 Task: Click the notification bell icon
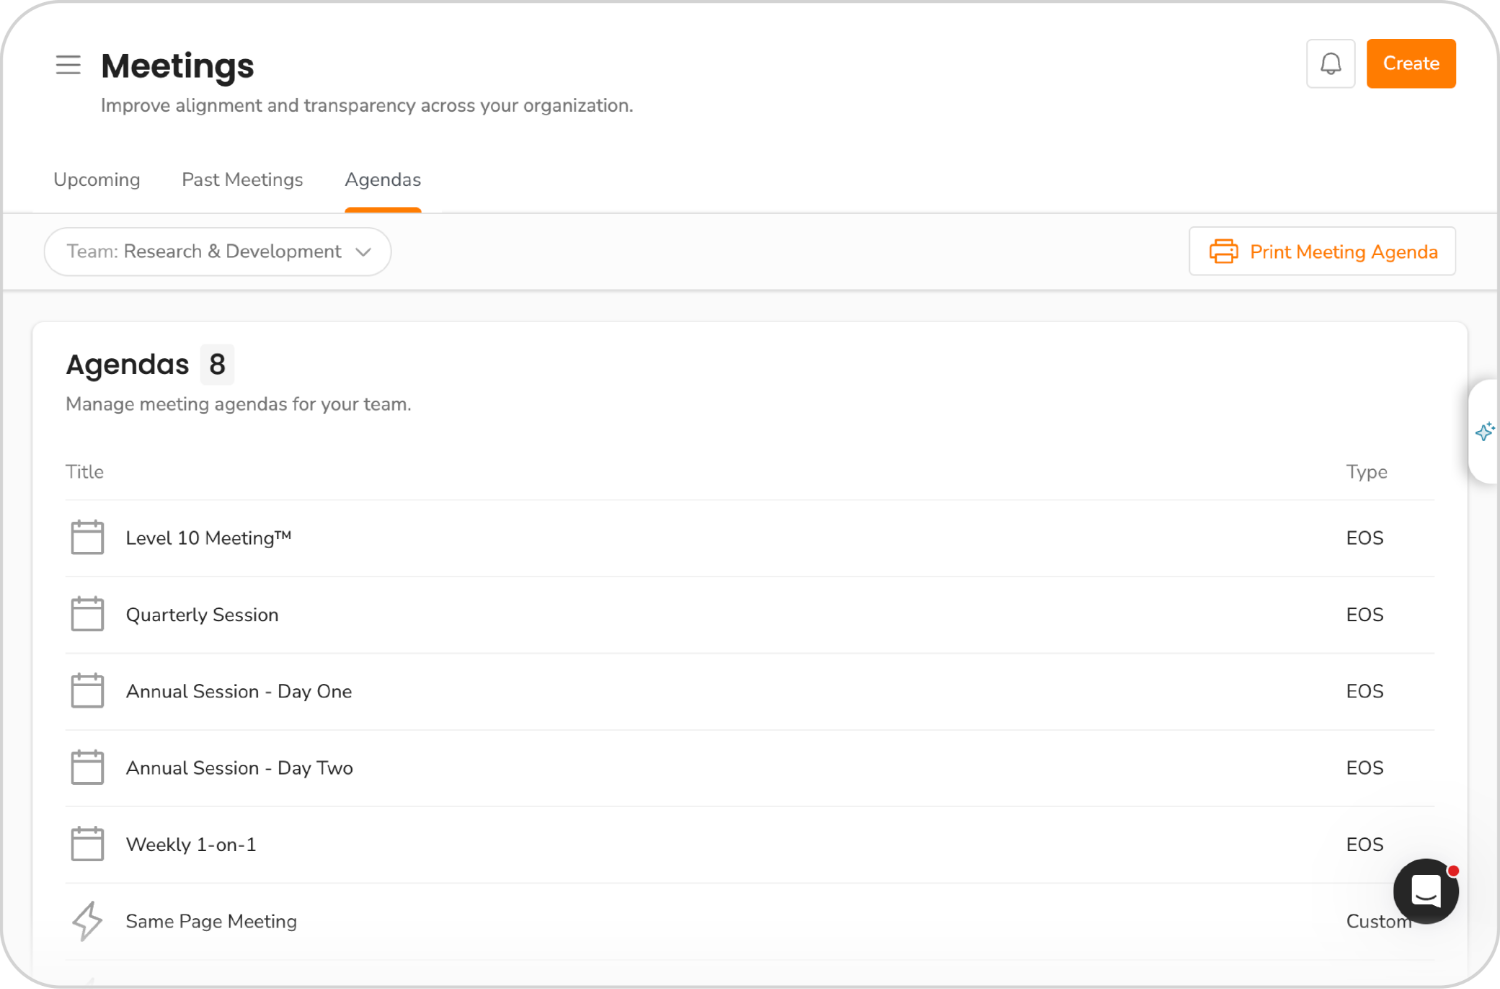tap(1330, 63)
